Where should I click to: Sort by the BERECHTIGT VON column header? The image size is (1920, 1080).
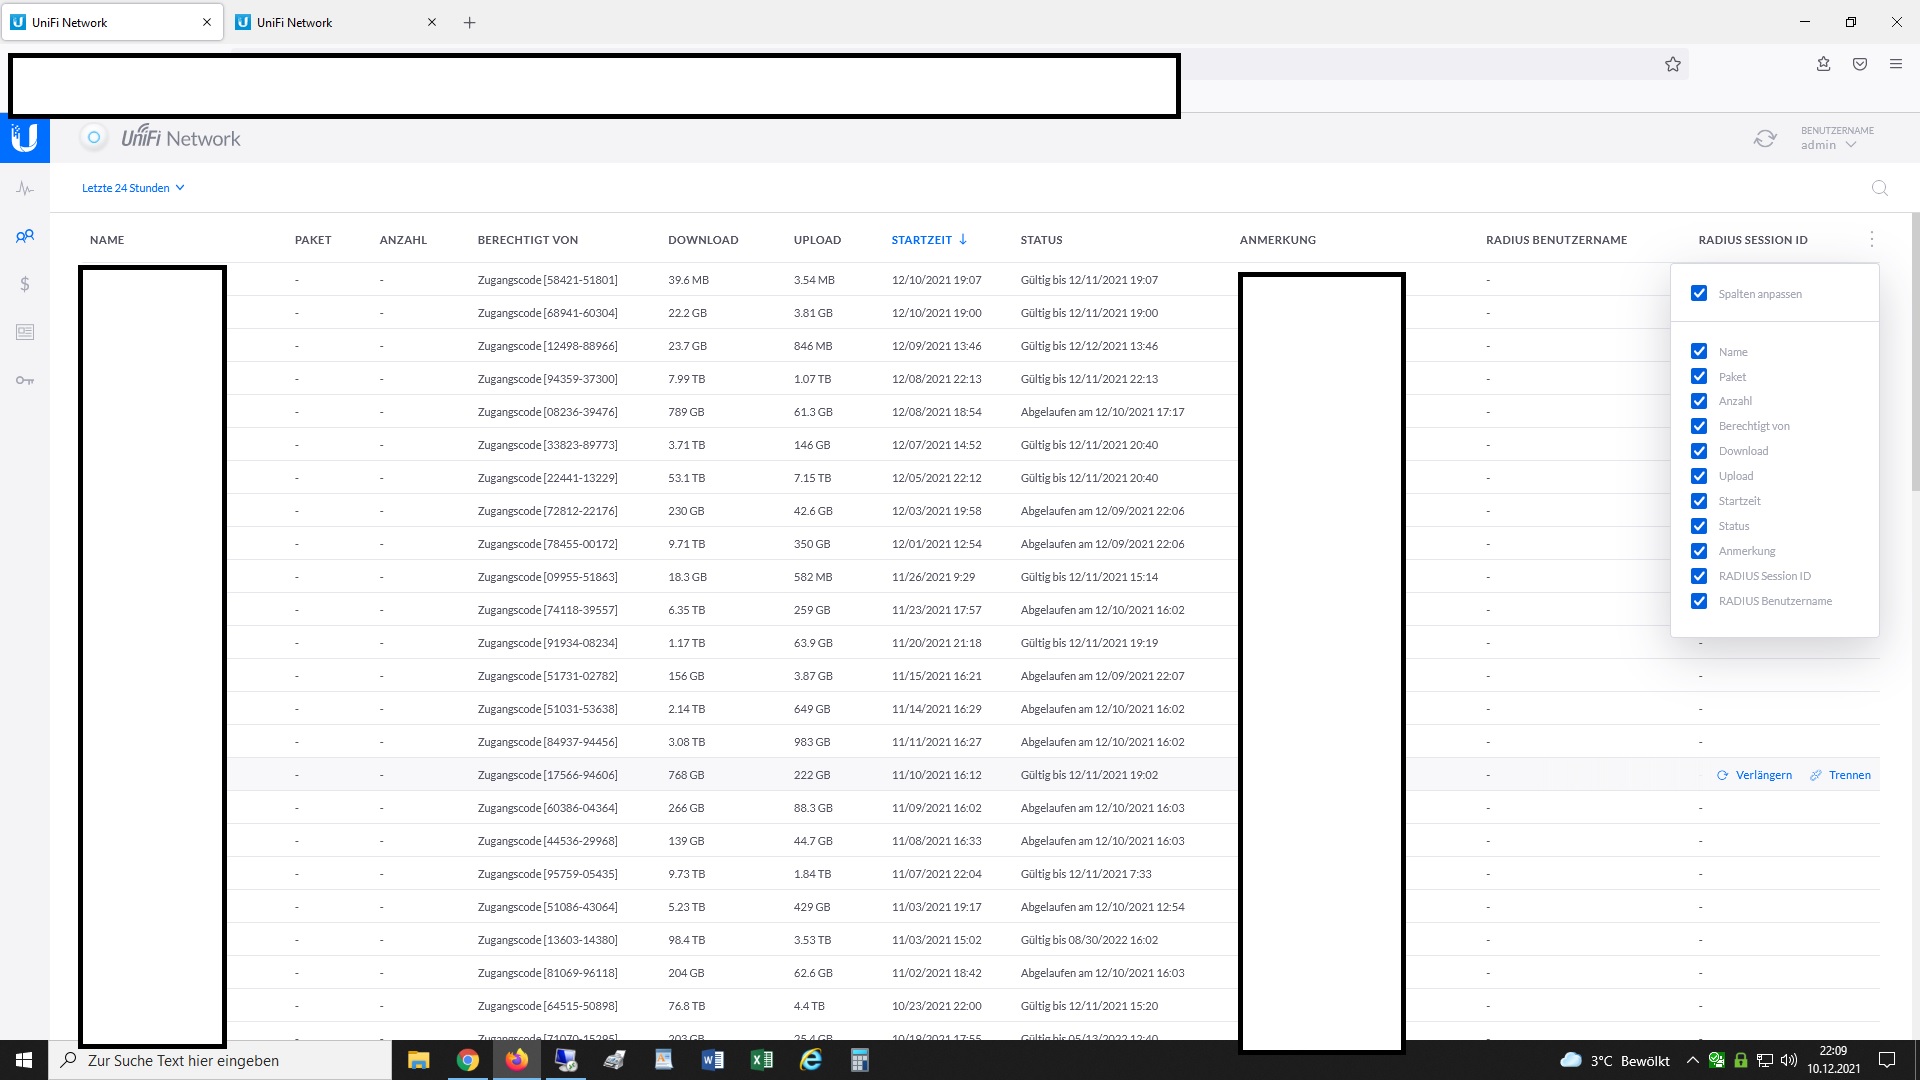pyautogui.click(x=528, y=240)
